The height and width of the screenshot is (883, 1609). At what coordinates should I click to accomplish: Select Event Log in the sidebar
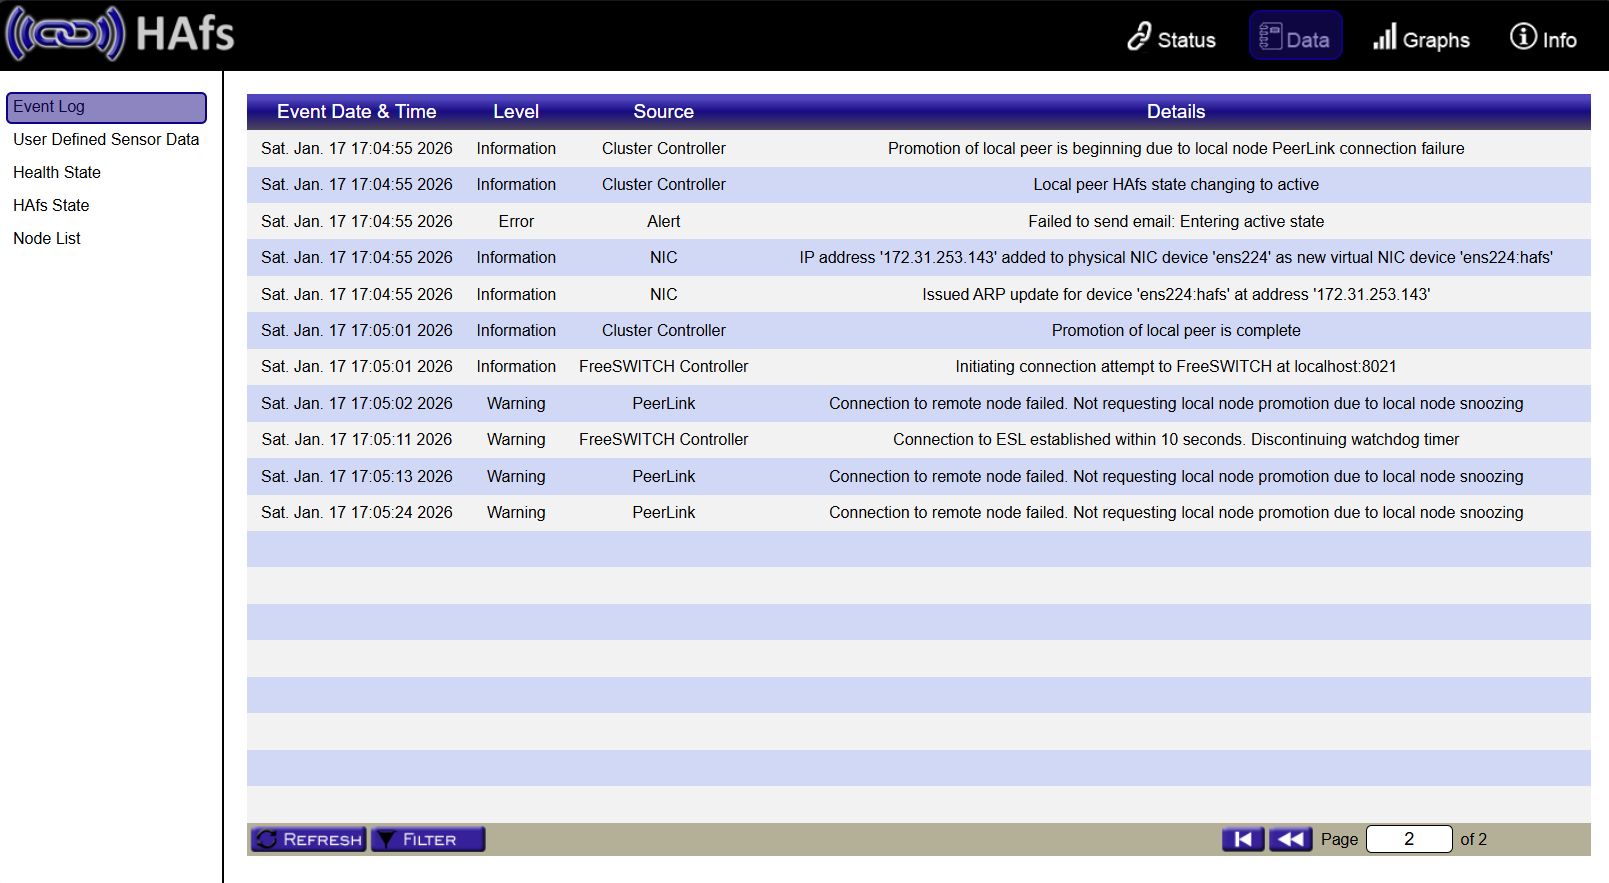[x=106, y=107]
